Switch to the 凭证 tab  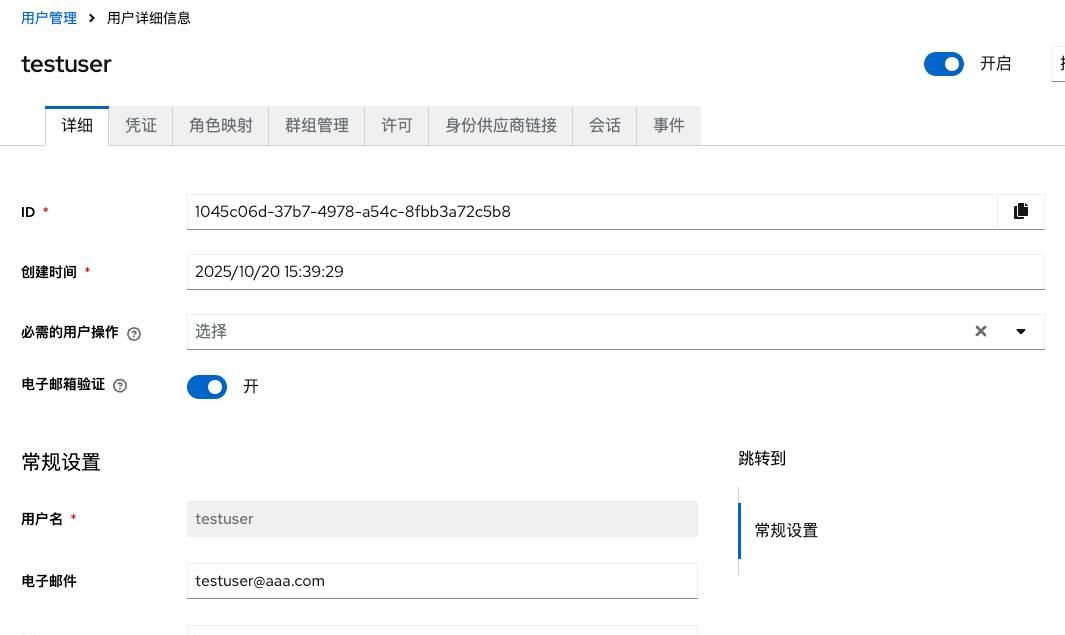point(140,125)
